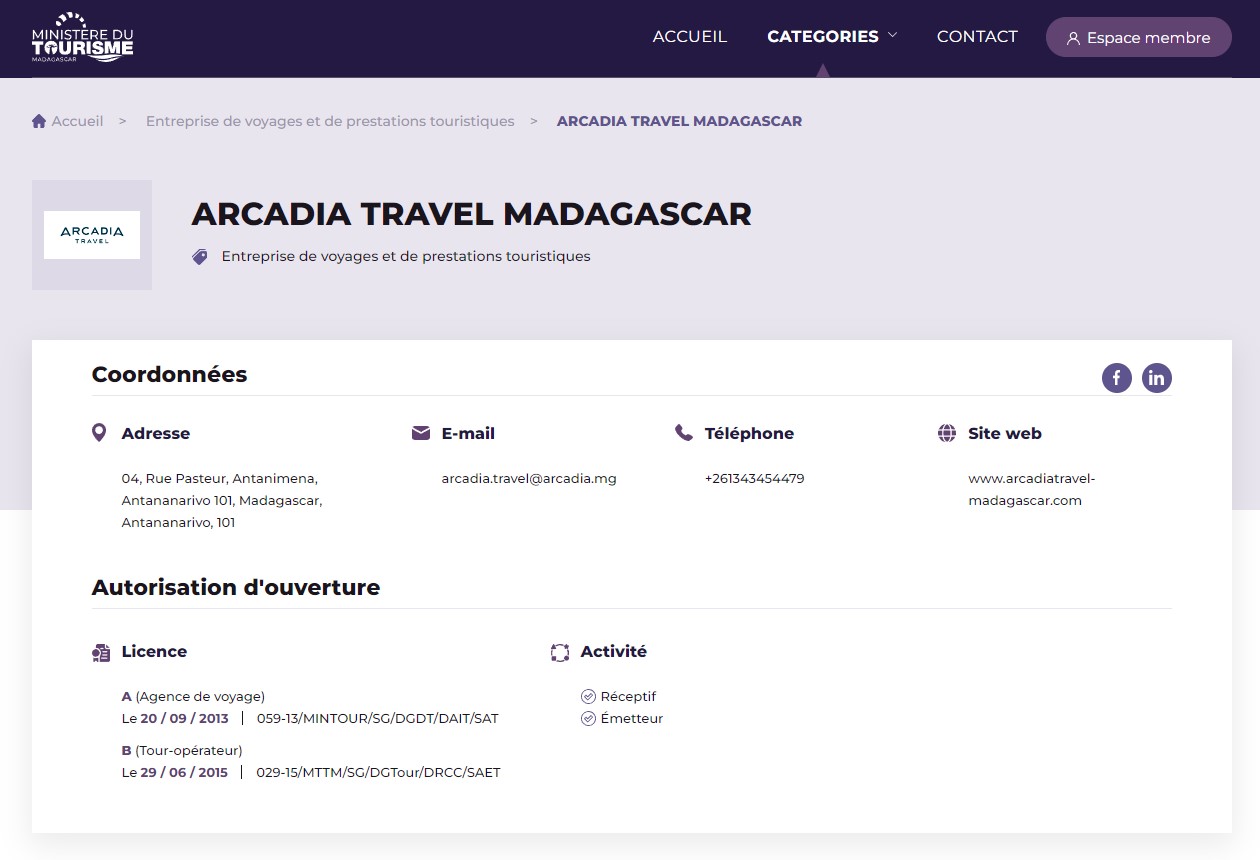Expand the Categories dropdown chevron
The height and width of the screenshot is (860, 1260).
tap(892, 35)
